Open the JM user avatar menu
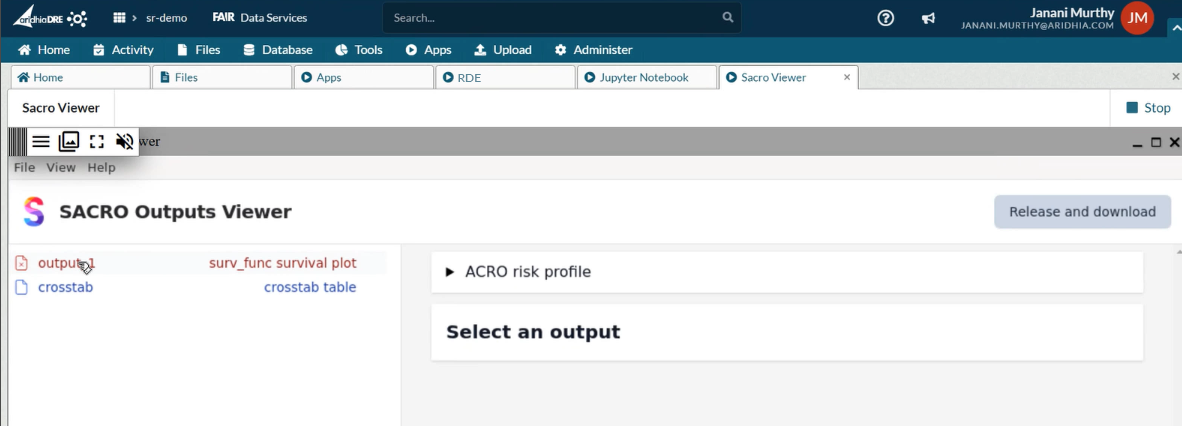 point(1137,18)
